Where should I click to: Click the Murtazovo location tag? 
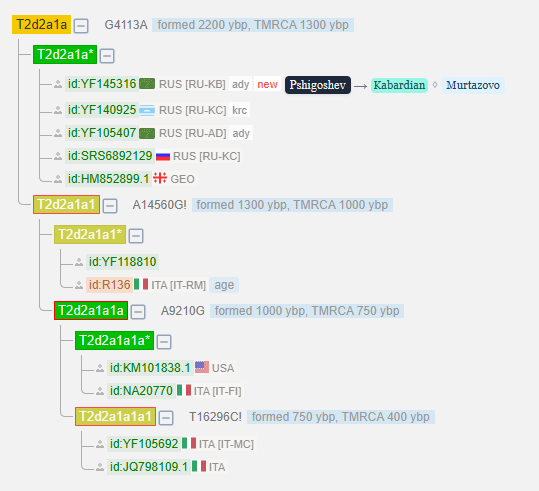473,85
